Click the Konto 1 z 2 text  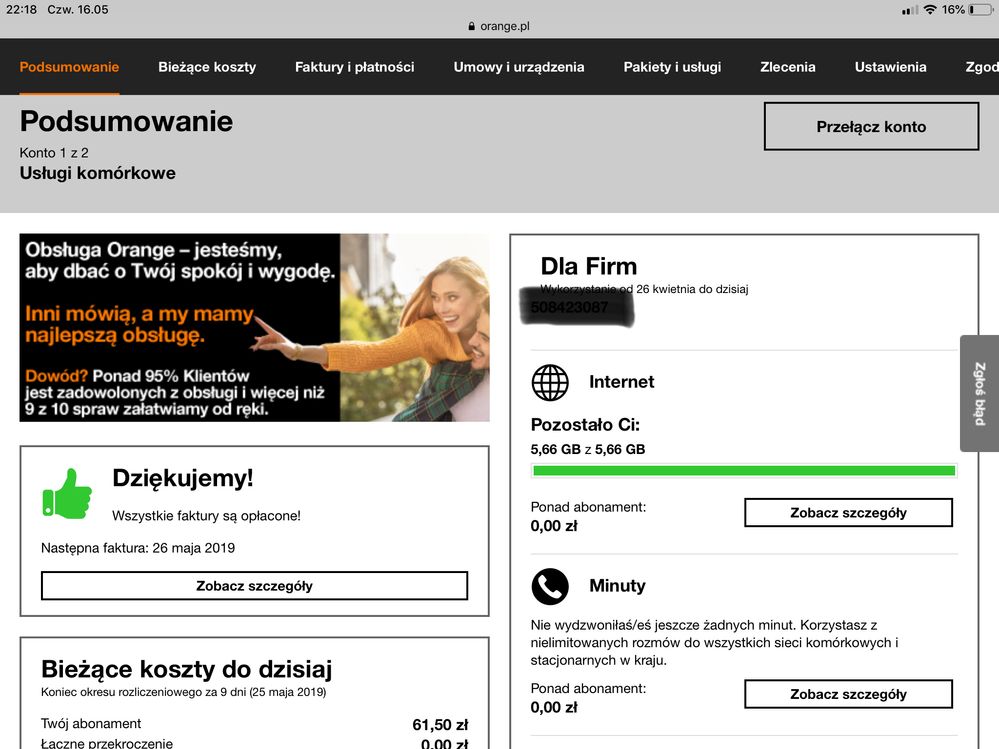click(x=54, y=153)
